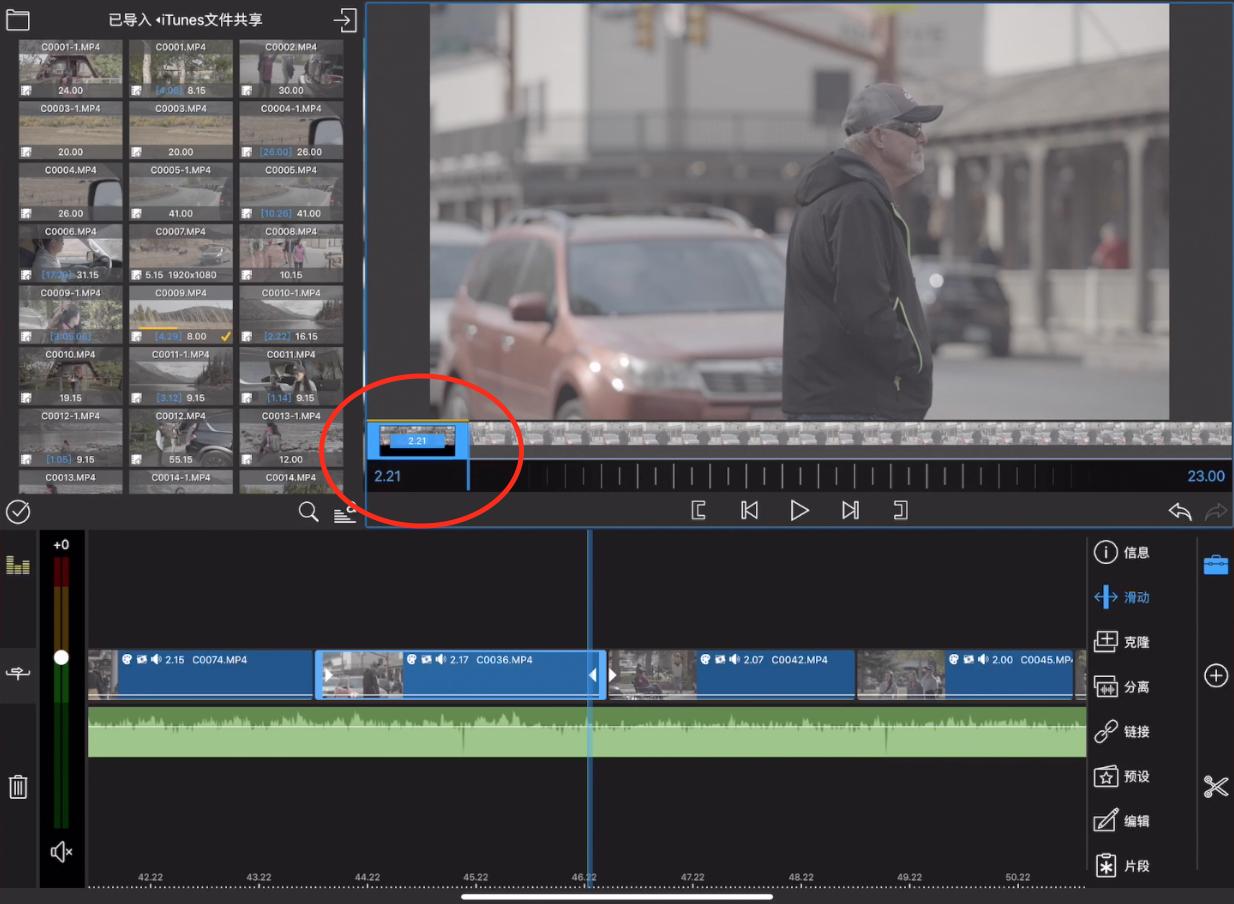Image resolution: width=1234 pixels, height=904 pixels.
Task: Delete with the trash can icon
Action: [x=18, y=787]
